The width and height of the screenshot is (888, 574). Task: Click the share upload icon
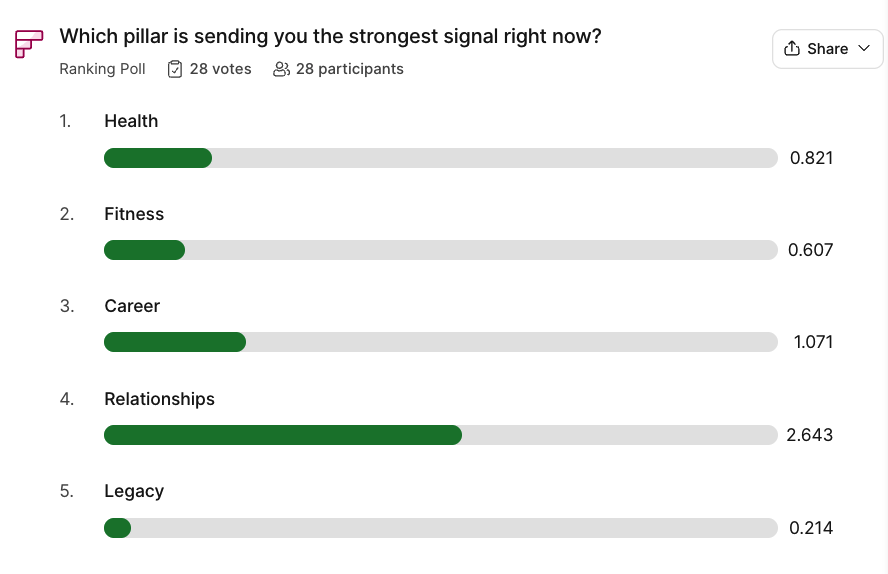coord(792,49)
